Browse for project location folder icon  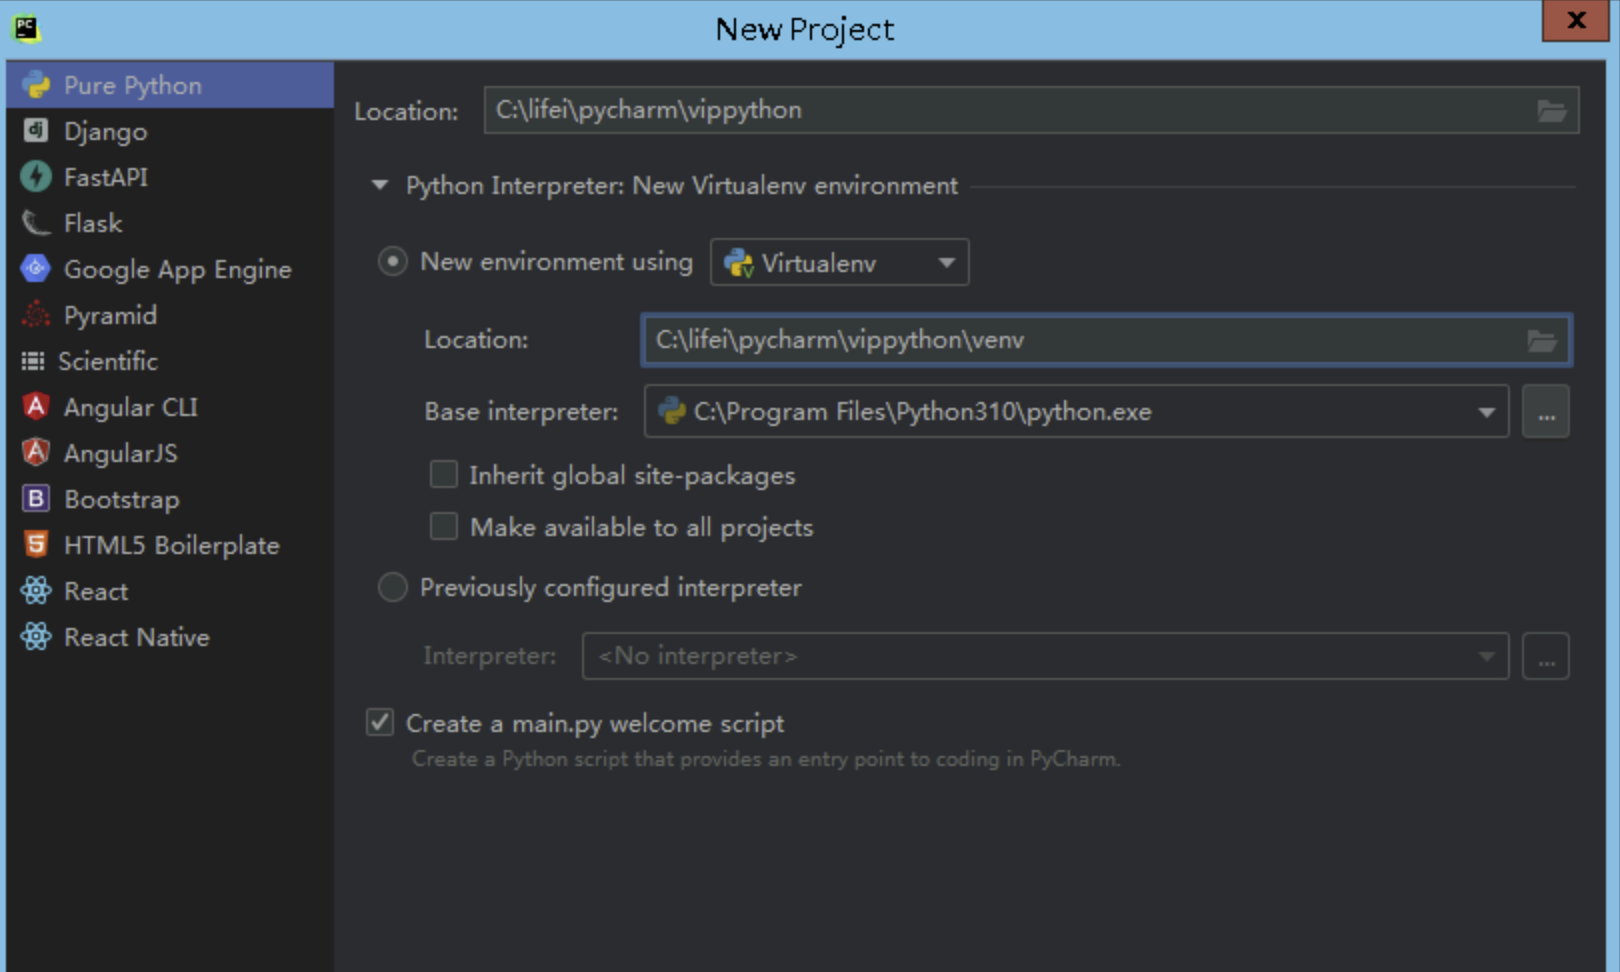(1551, 111)
